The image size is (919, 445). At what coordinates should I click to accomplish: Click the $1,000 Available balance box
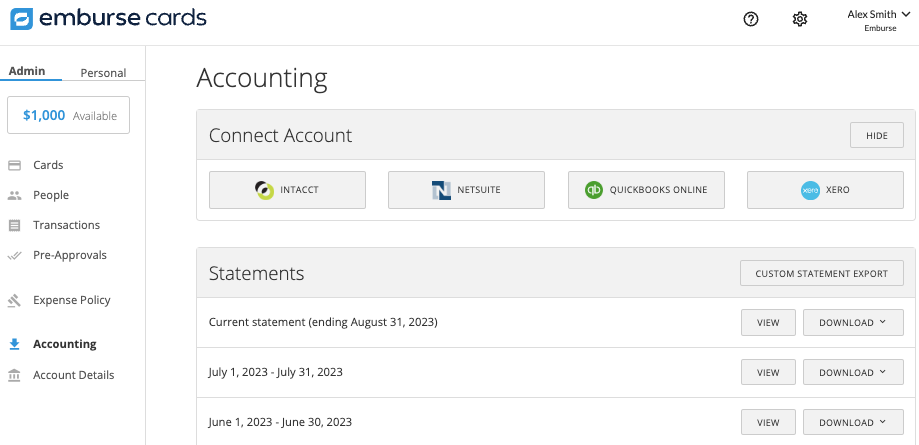(69, 115)
